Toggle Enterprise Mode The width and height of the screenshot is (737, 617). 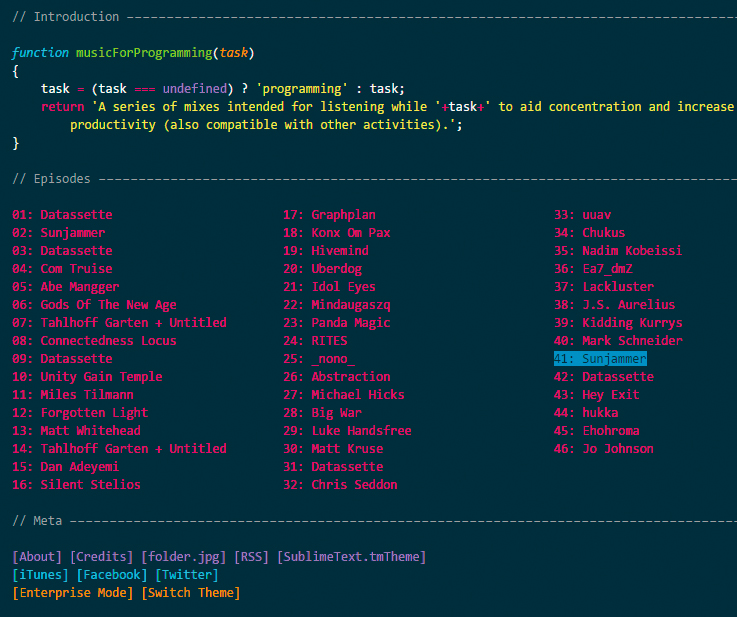click(73, 593)
